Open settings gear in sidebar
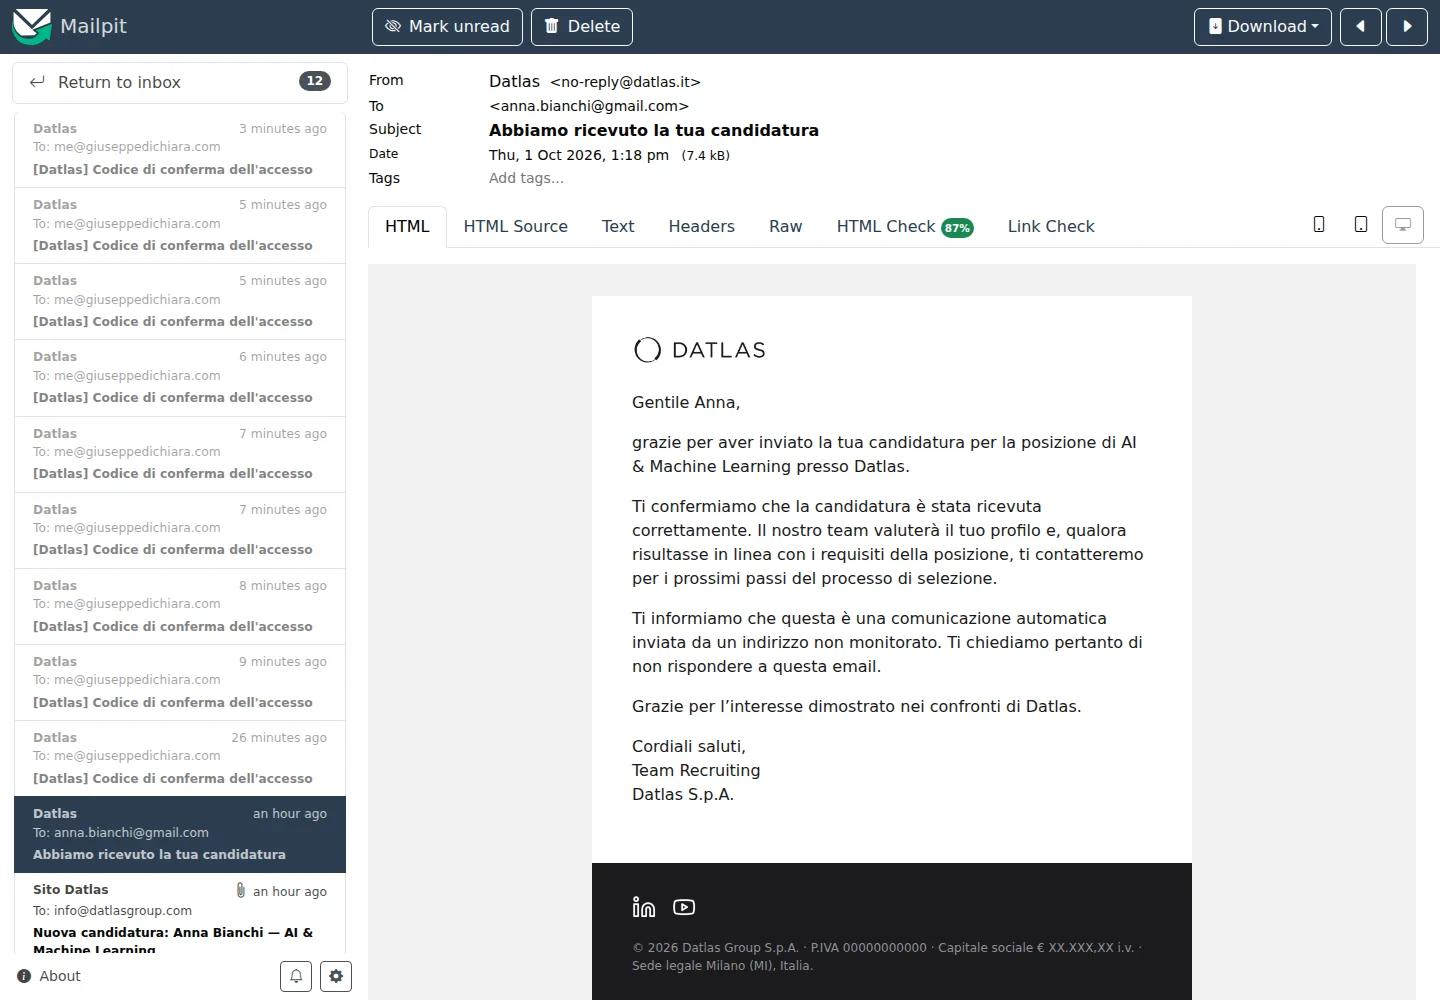Image resolution: width=1440 pixels, height=1000 pixels. pos(336,976)
